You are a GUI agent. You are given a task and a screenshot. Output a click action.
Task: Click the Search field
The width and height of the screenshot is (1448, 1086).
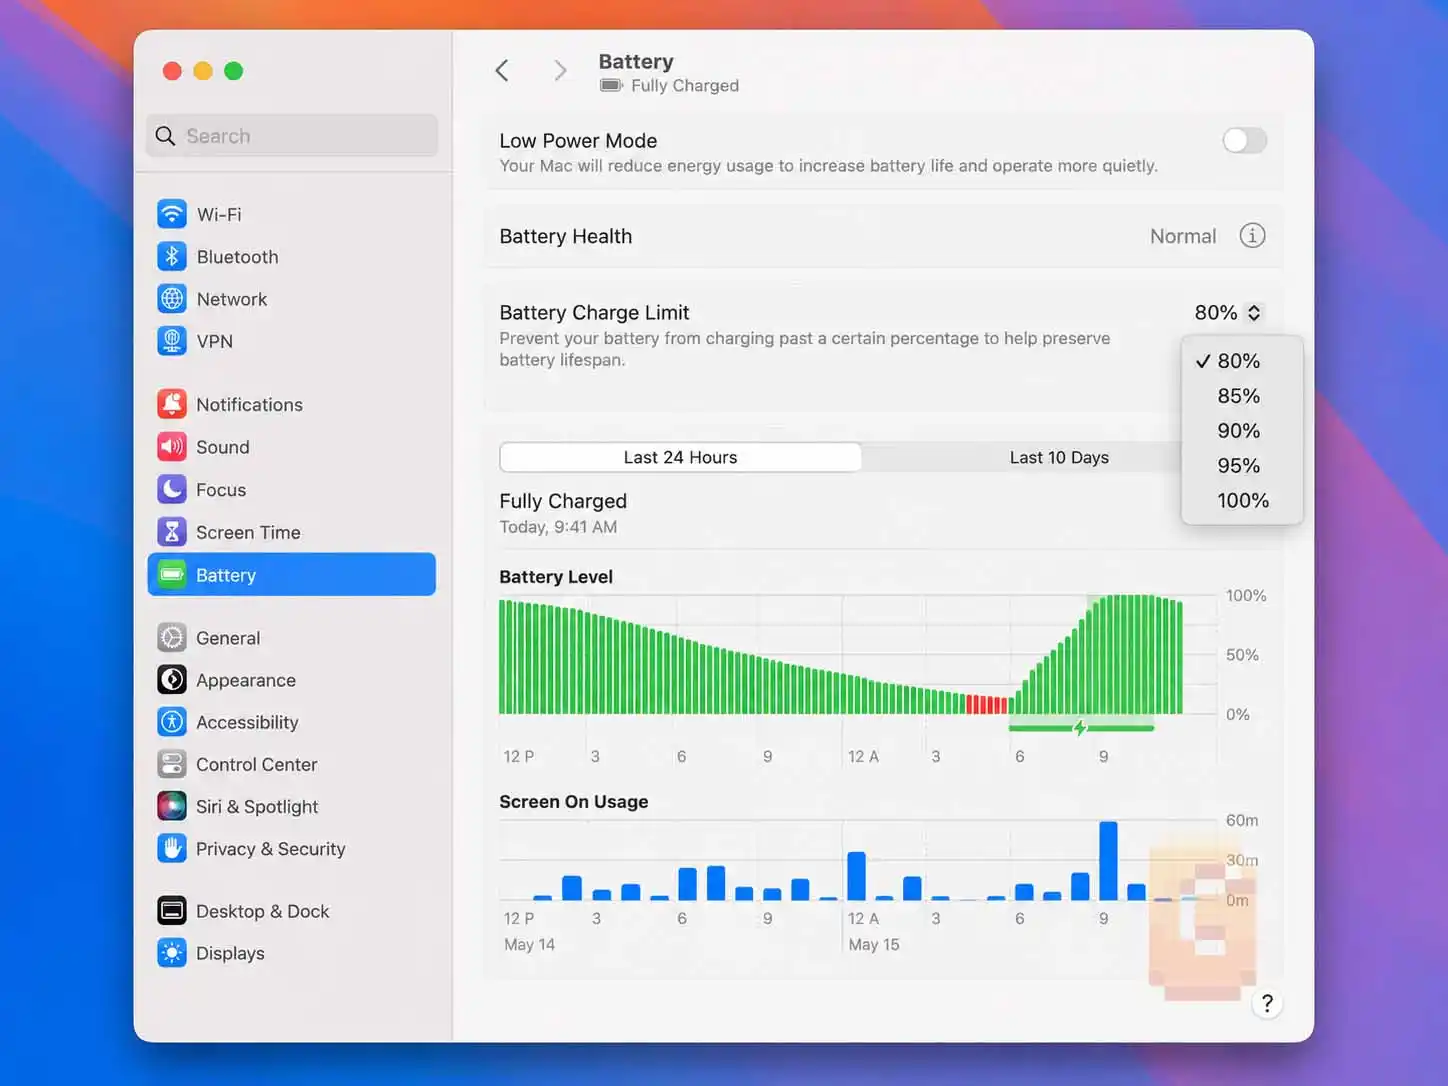(x=292, y=136)
